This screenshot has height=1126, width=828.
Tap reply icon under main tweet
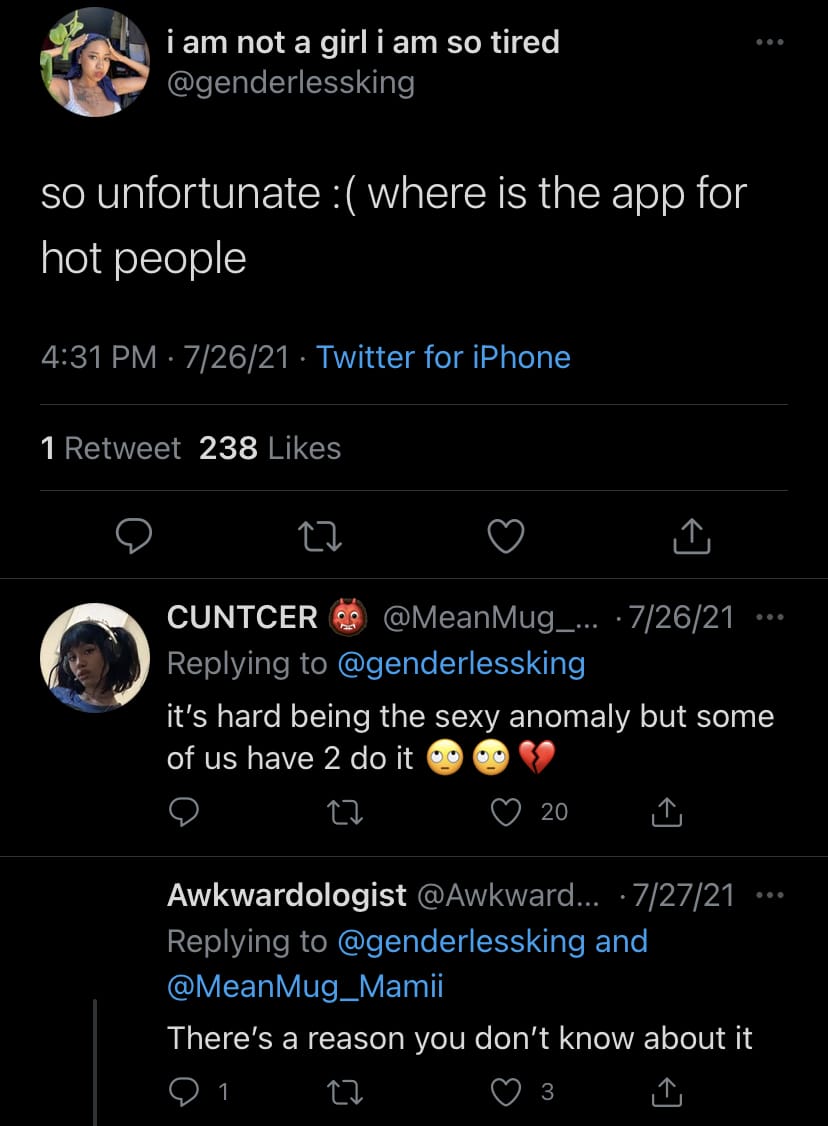(x=134, y=536)
